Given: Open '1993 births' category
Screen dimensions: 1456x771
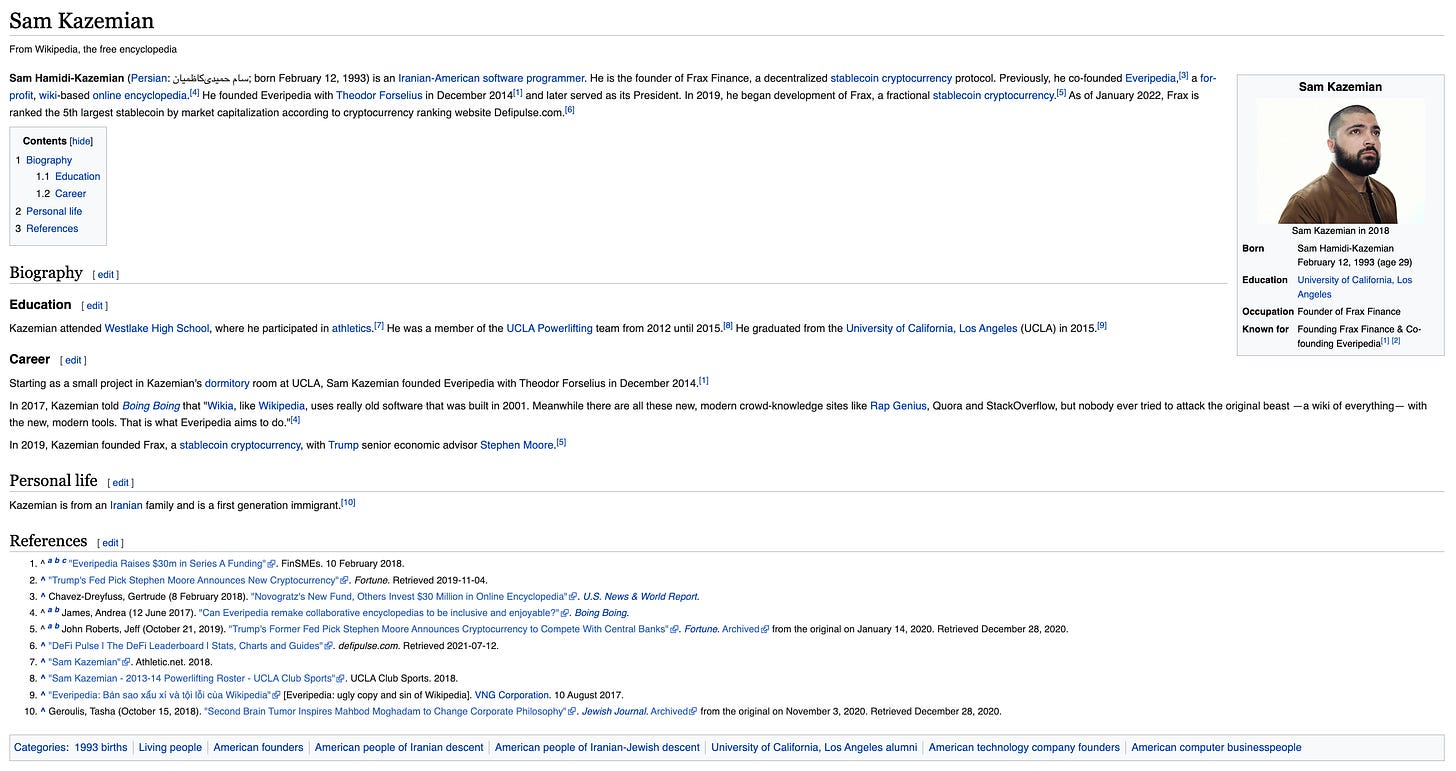Looking at the screenshot, I should tap(100, 748).
